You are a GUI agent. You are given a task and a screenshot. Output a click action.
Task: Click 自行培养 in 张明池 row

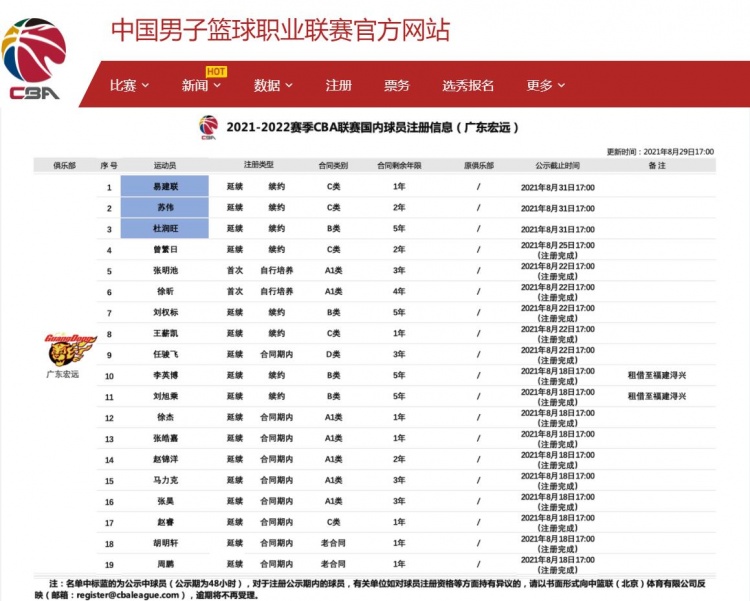[x=276, y=270]
